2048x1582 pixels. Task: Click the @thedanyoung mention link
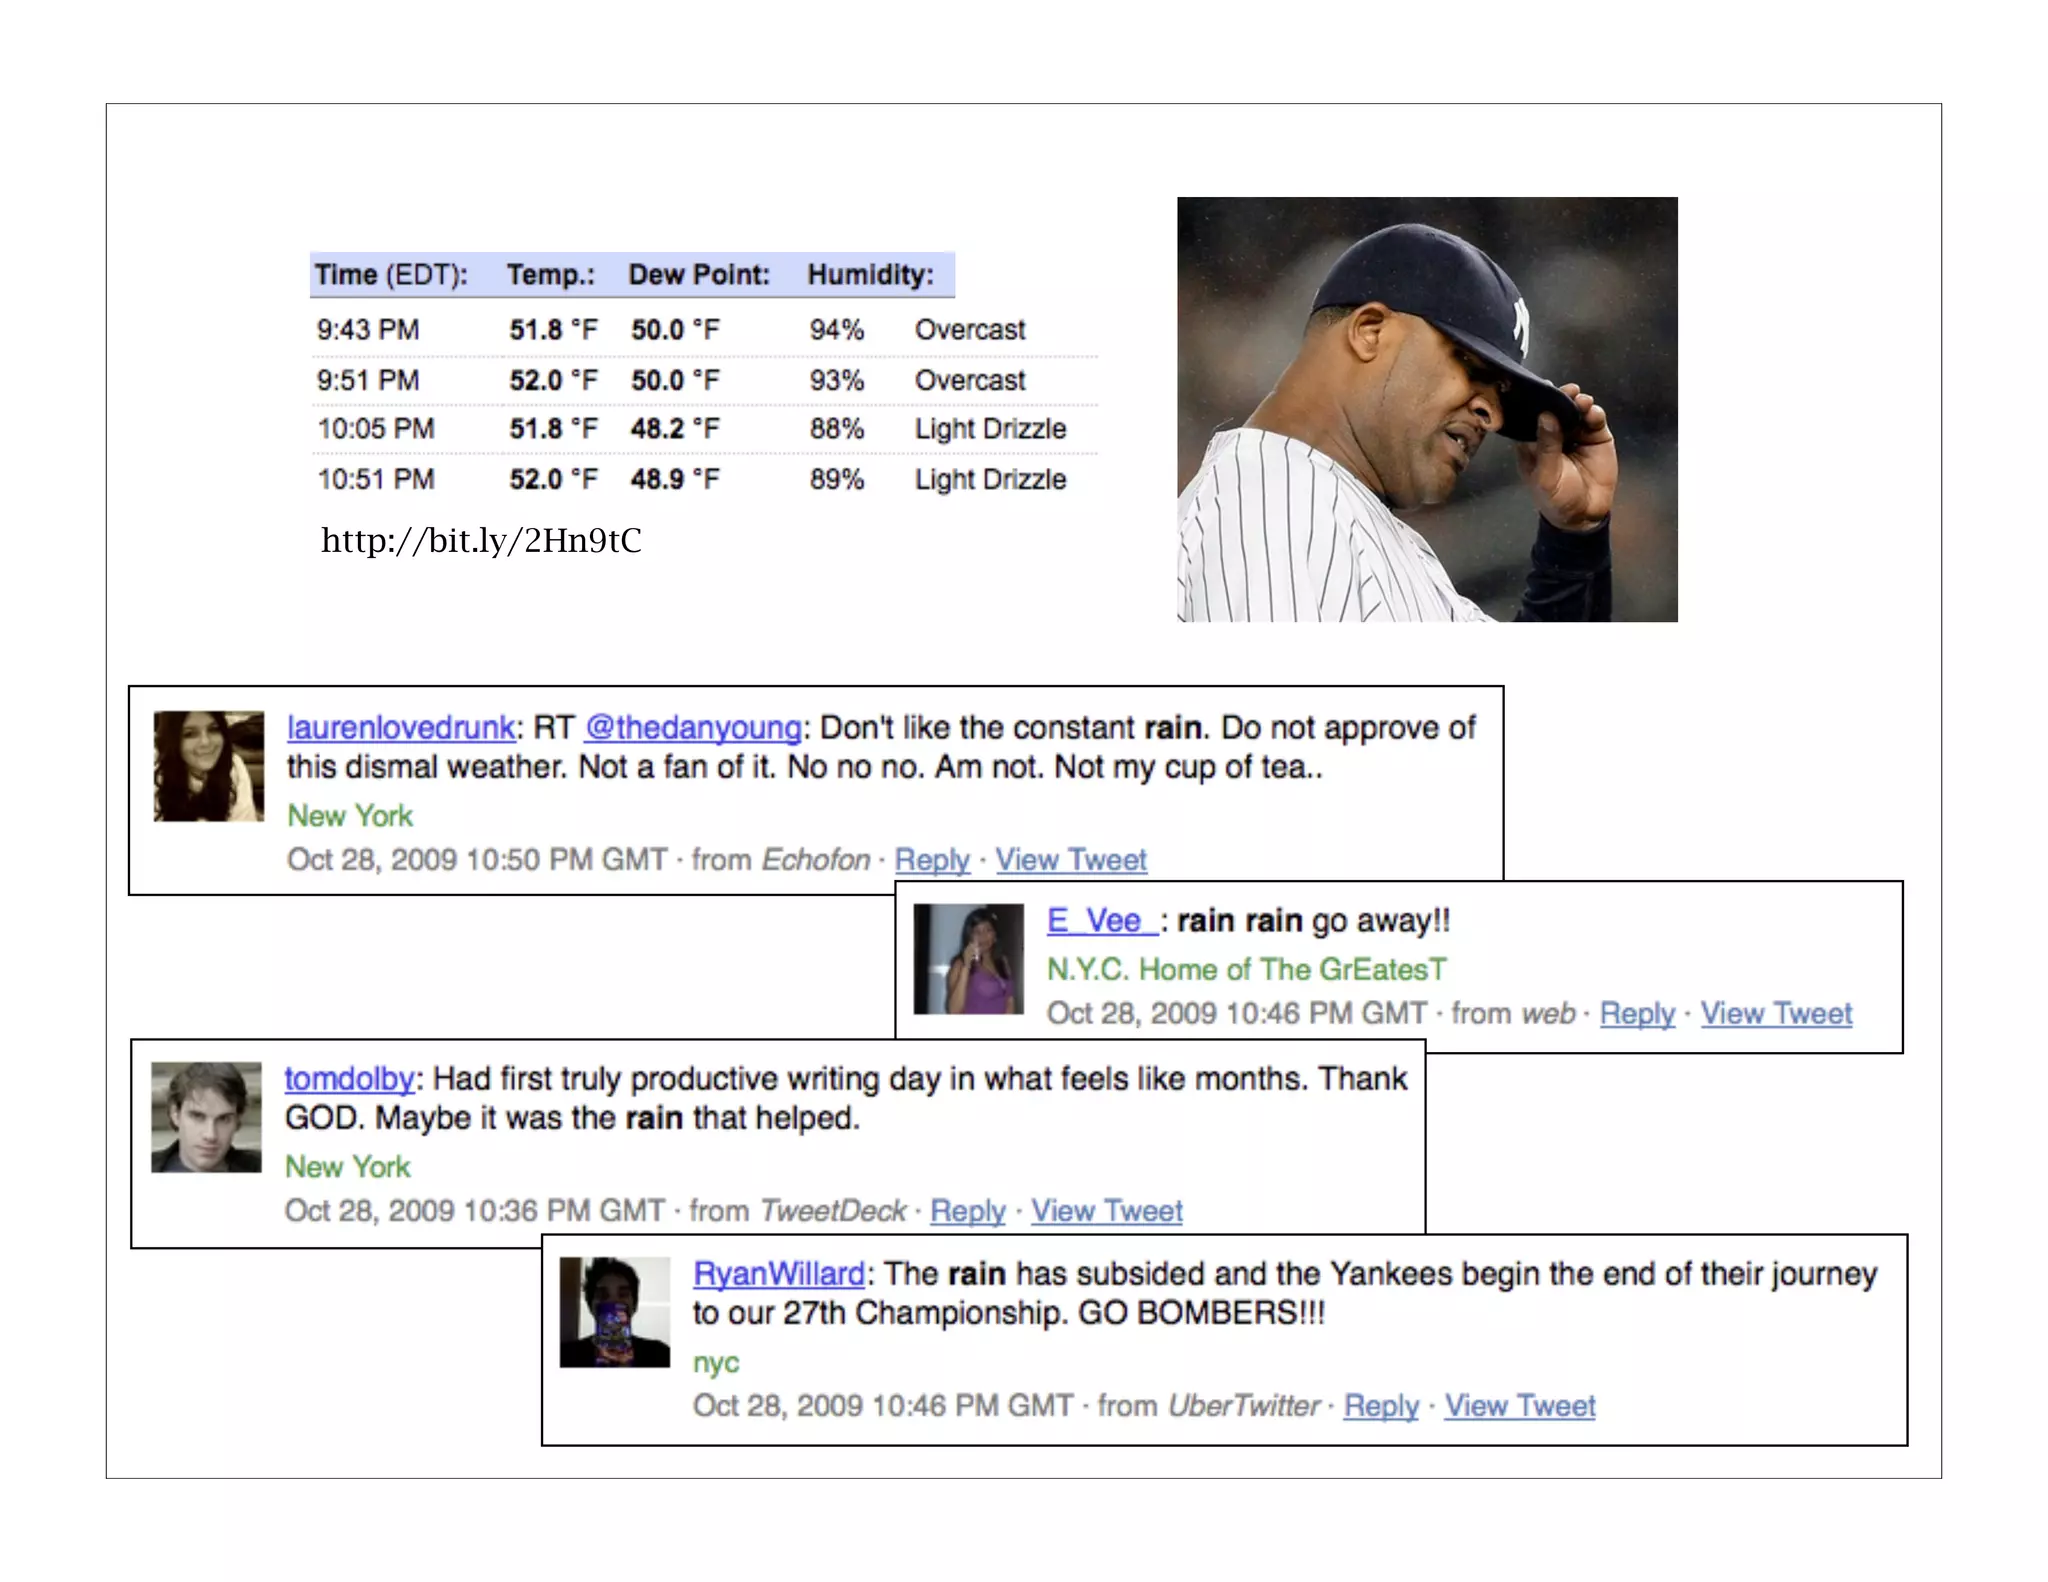(693, 727)
